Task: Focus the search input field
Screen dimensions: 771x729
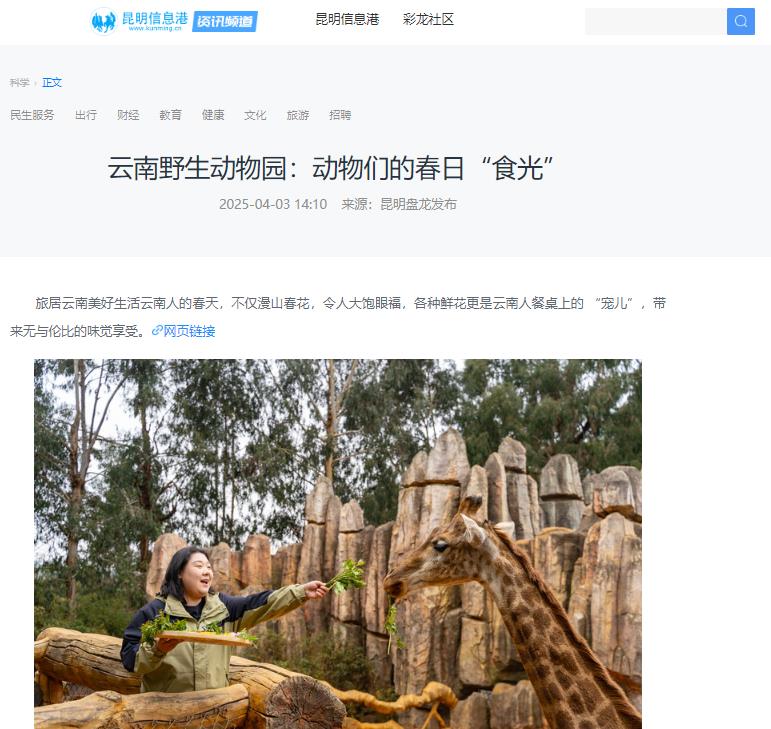Action: coord(656,21)
